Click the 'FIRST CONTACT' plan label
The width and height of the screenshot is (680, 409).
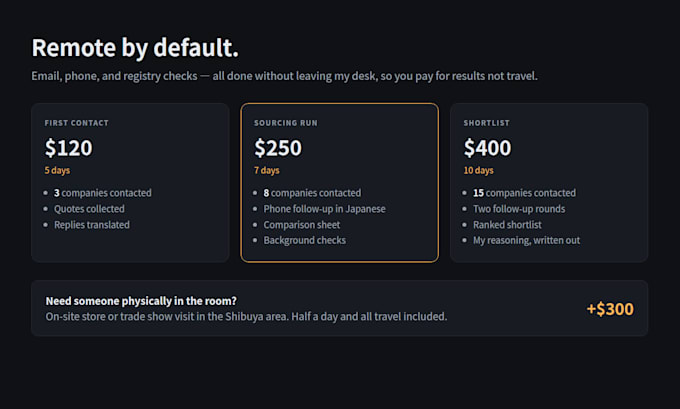[x=77, y=123]
